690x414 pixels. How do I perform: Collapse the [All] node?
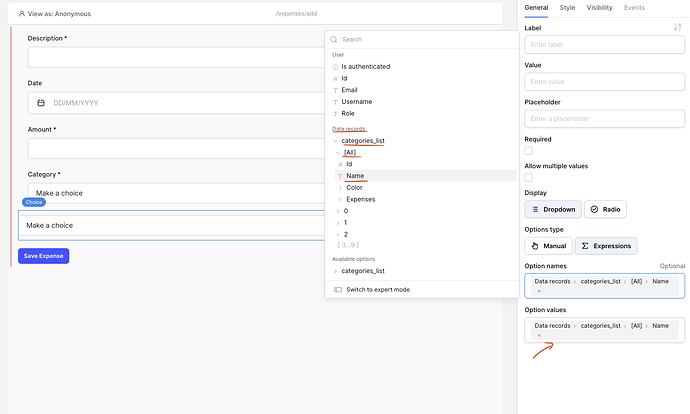338,153
